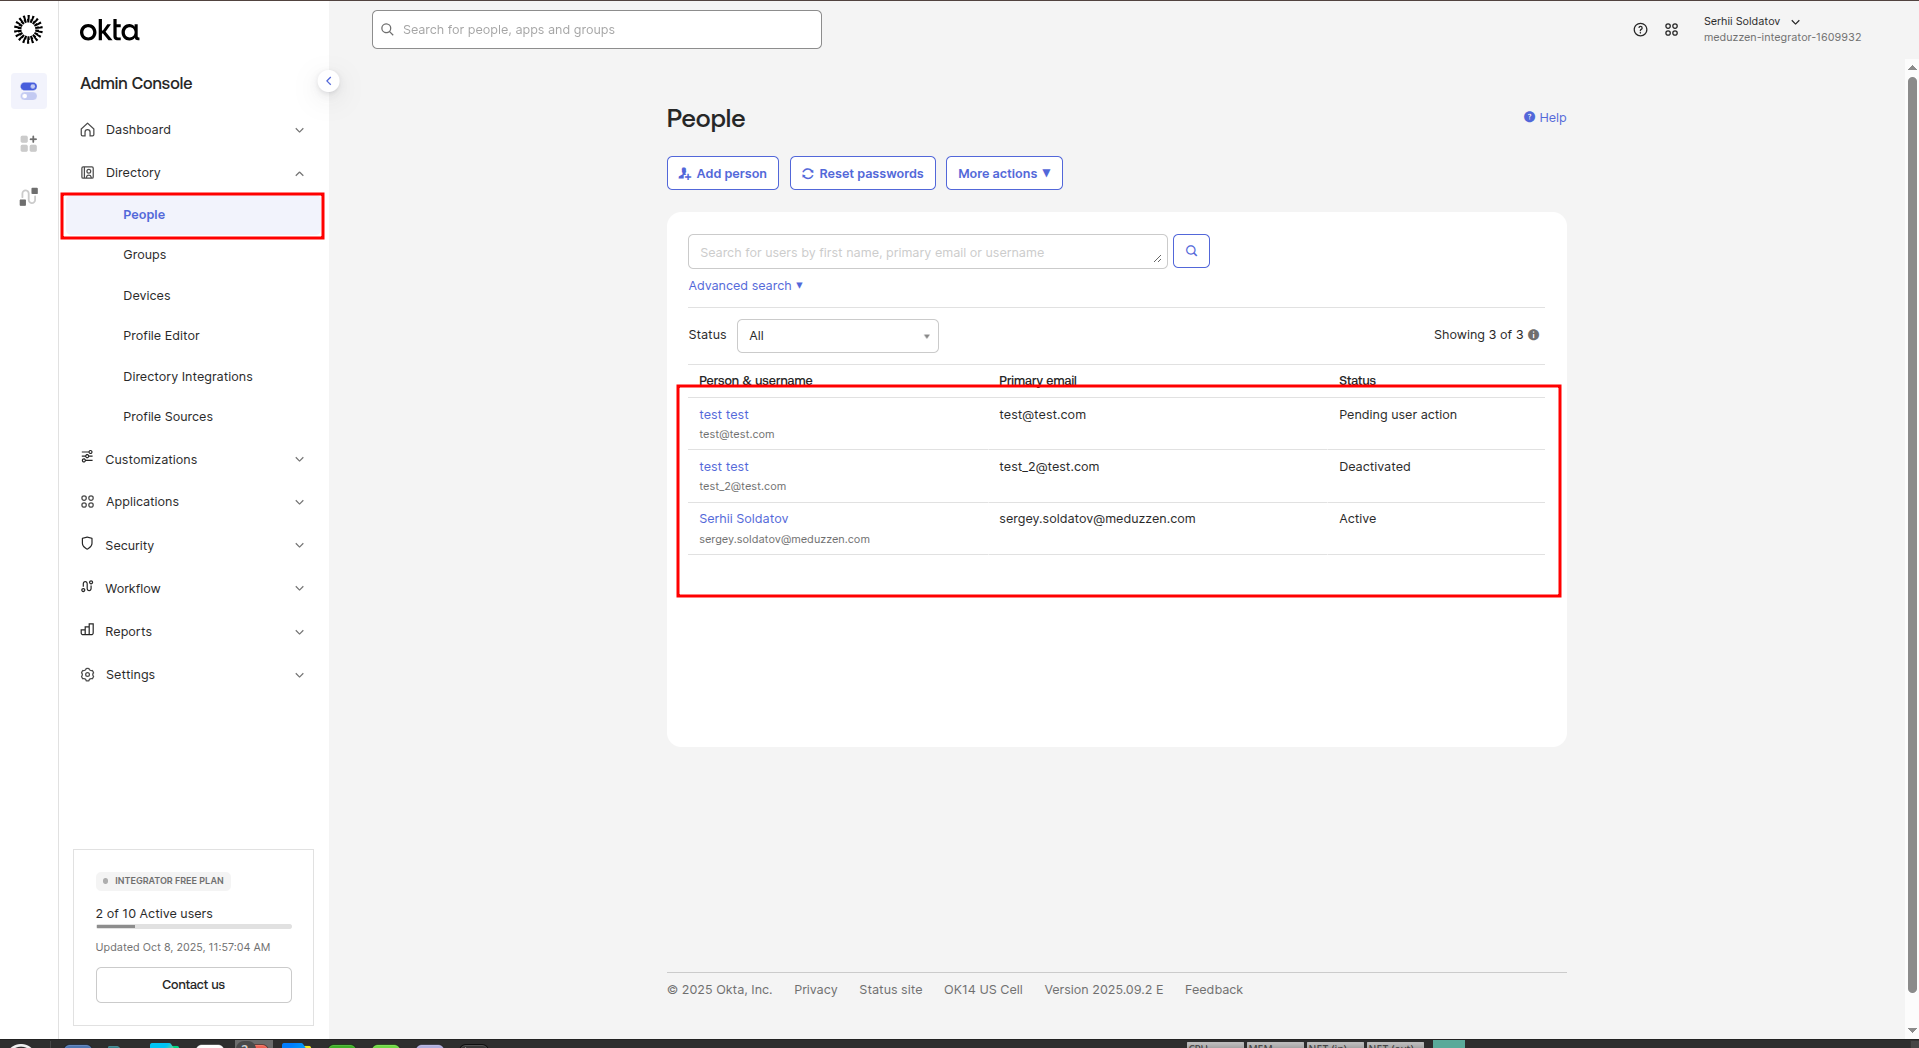This screenshot has height=1048, width=1919.
Task: Select Groups in the Directory menu
Action: tap(145, 255)
